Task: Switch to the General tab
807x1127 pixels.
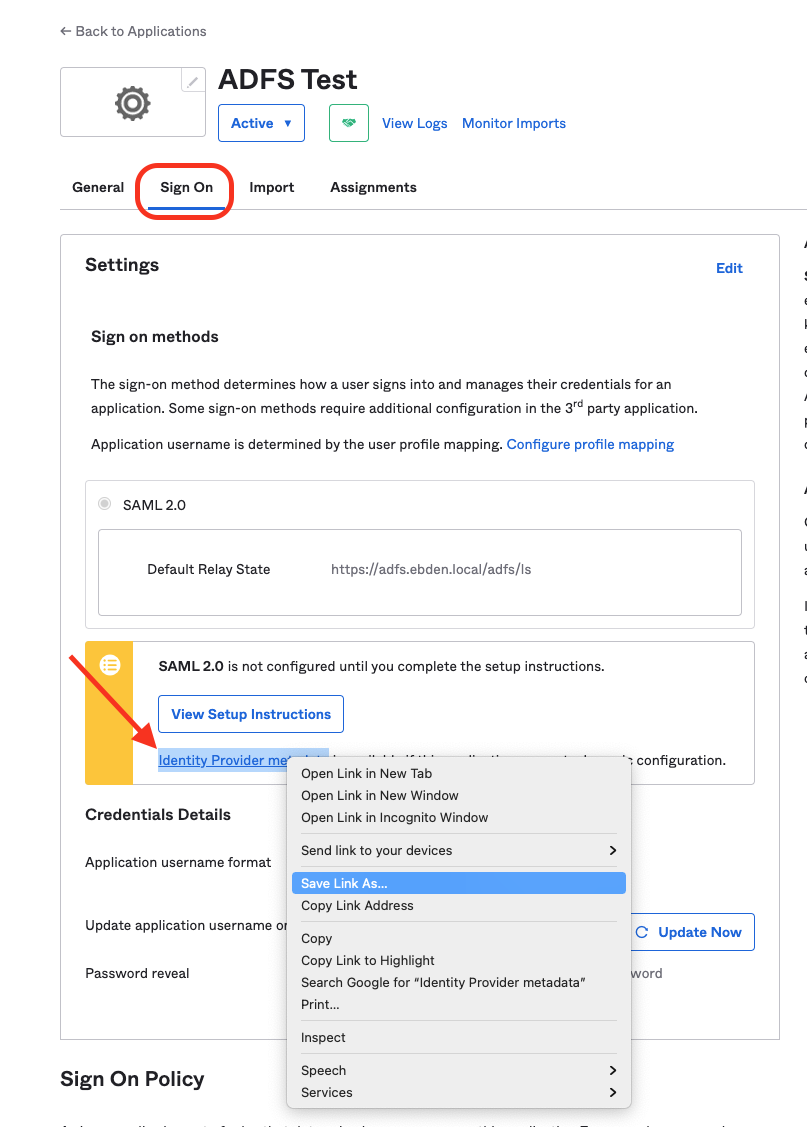Action: [x=97, y=187]
